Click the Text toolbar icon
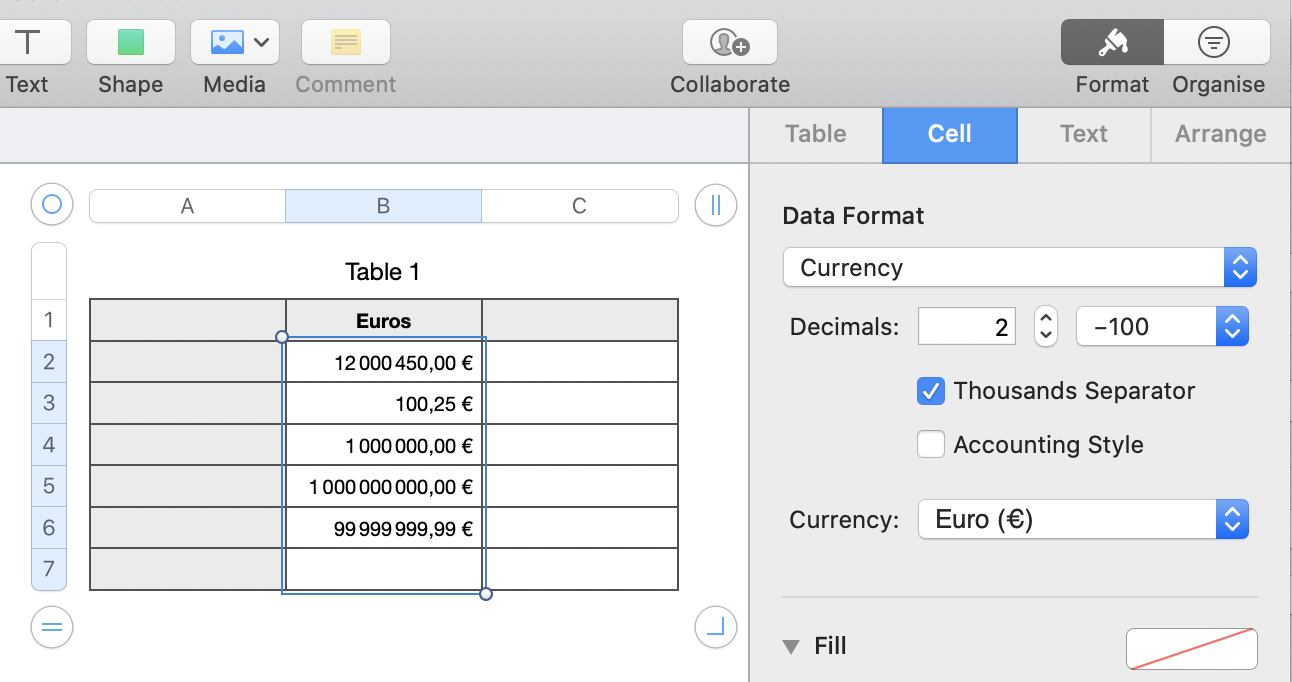Viewport: 1292px width, 682px height. (x=27, y=42)
